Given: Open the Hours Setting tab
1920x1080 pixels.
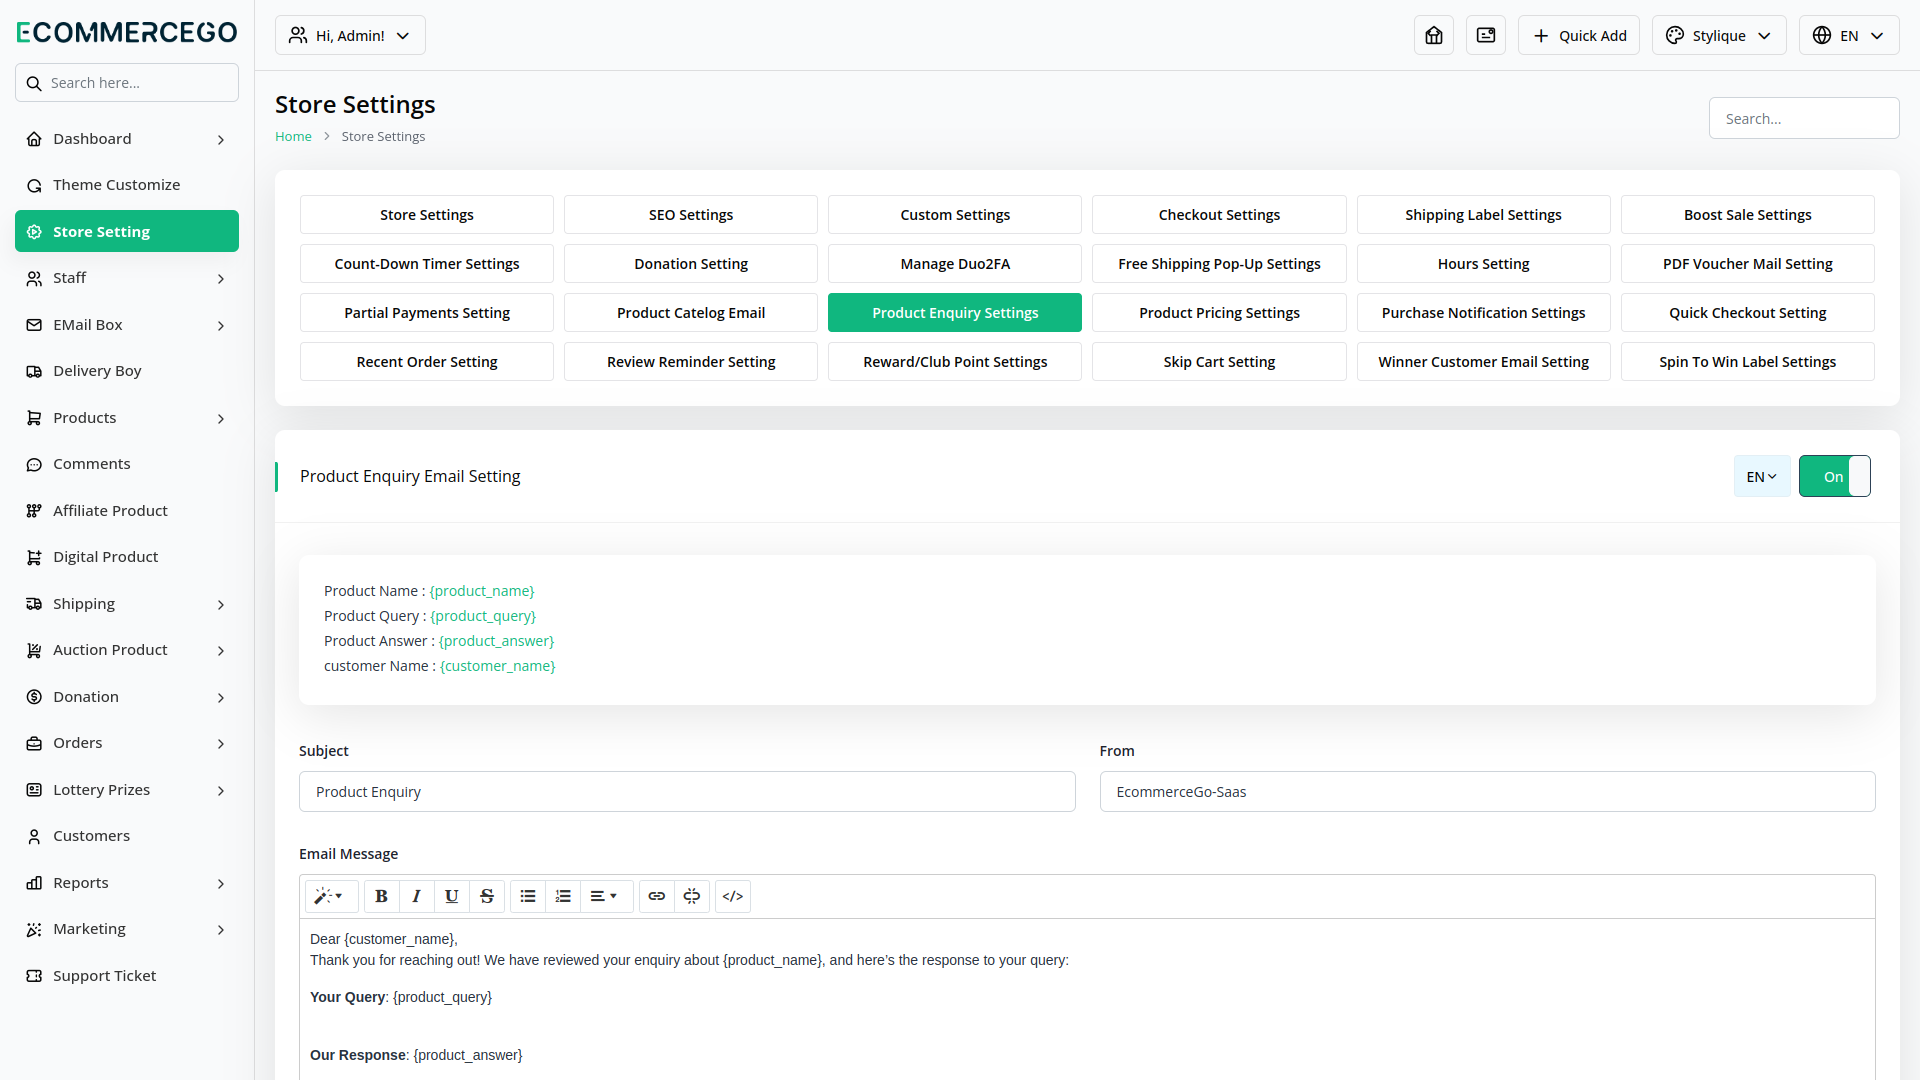Looking at the screenshot, I should [x=1483, y=264].
